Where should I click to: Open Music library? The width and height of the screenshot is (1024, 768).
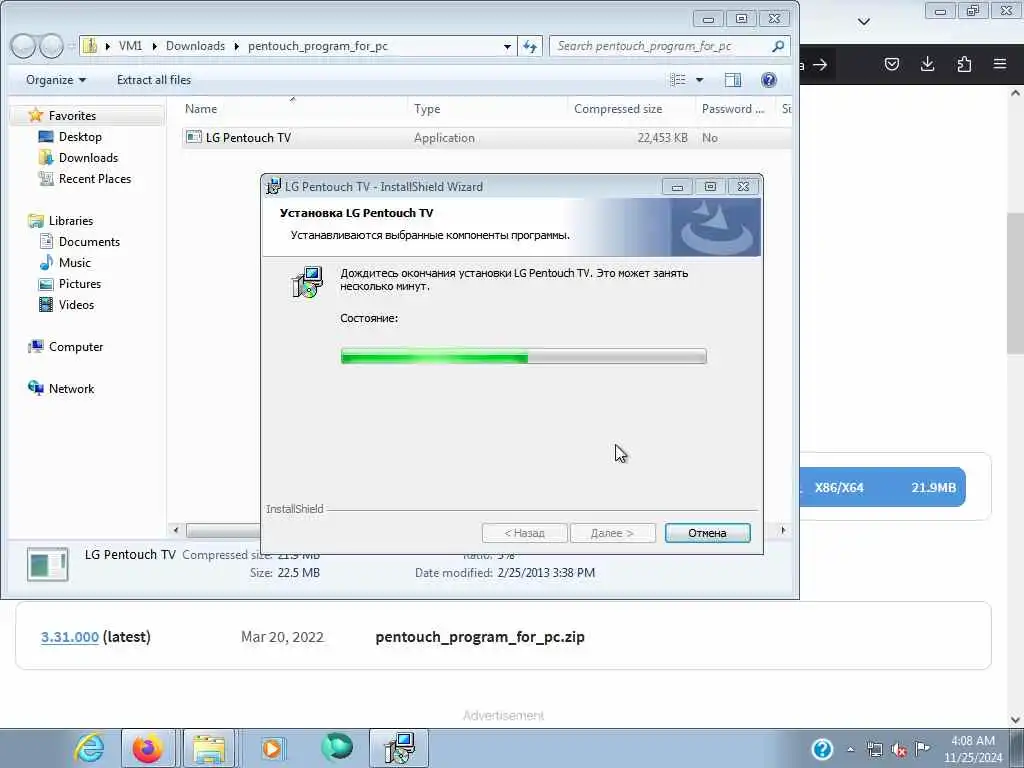(x=74, y=263)
